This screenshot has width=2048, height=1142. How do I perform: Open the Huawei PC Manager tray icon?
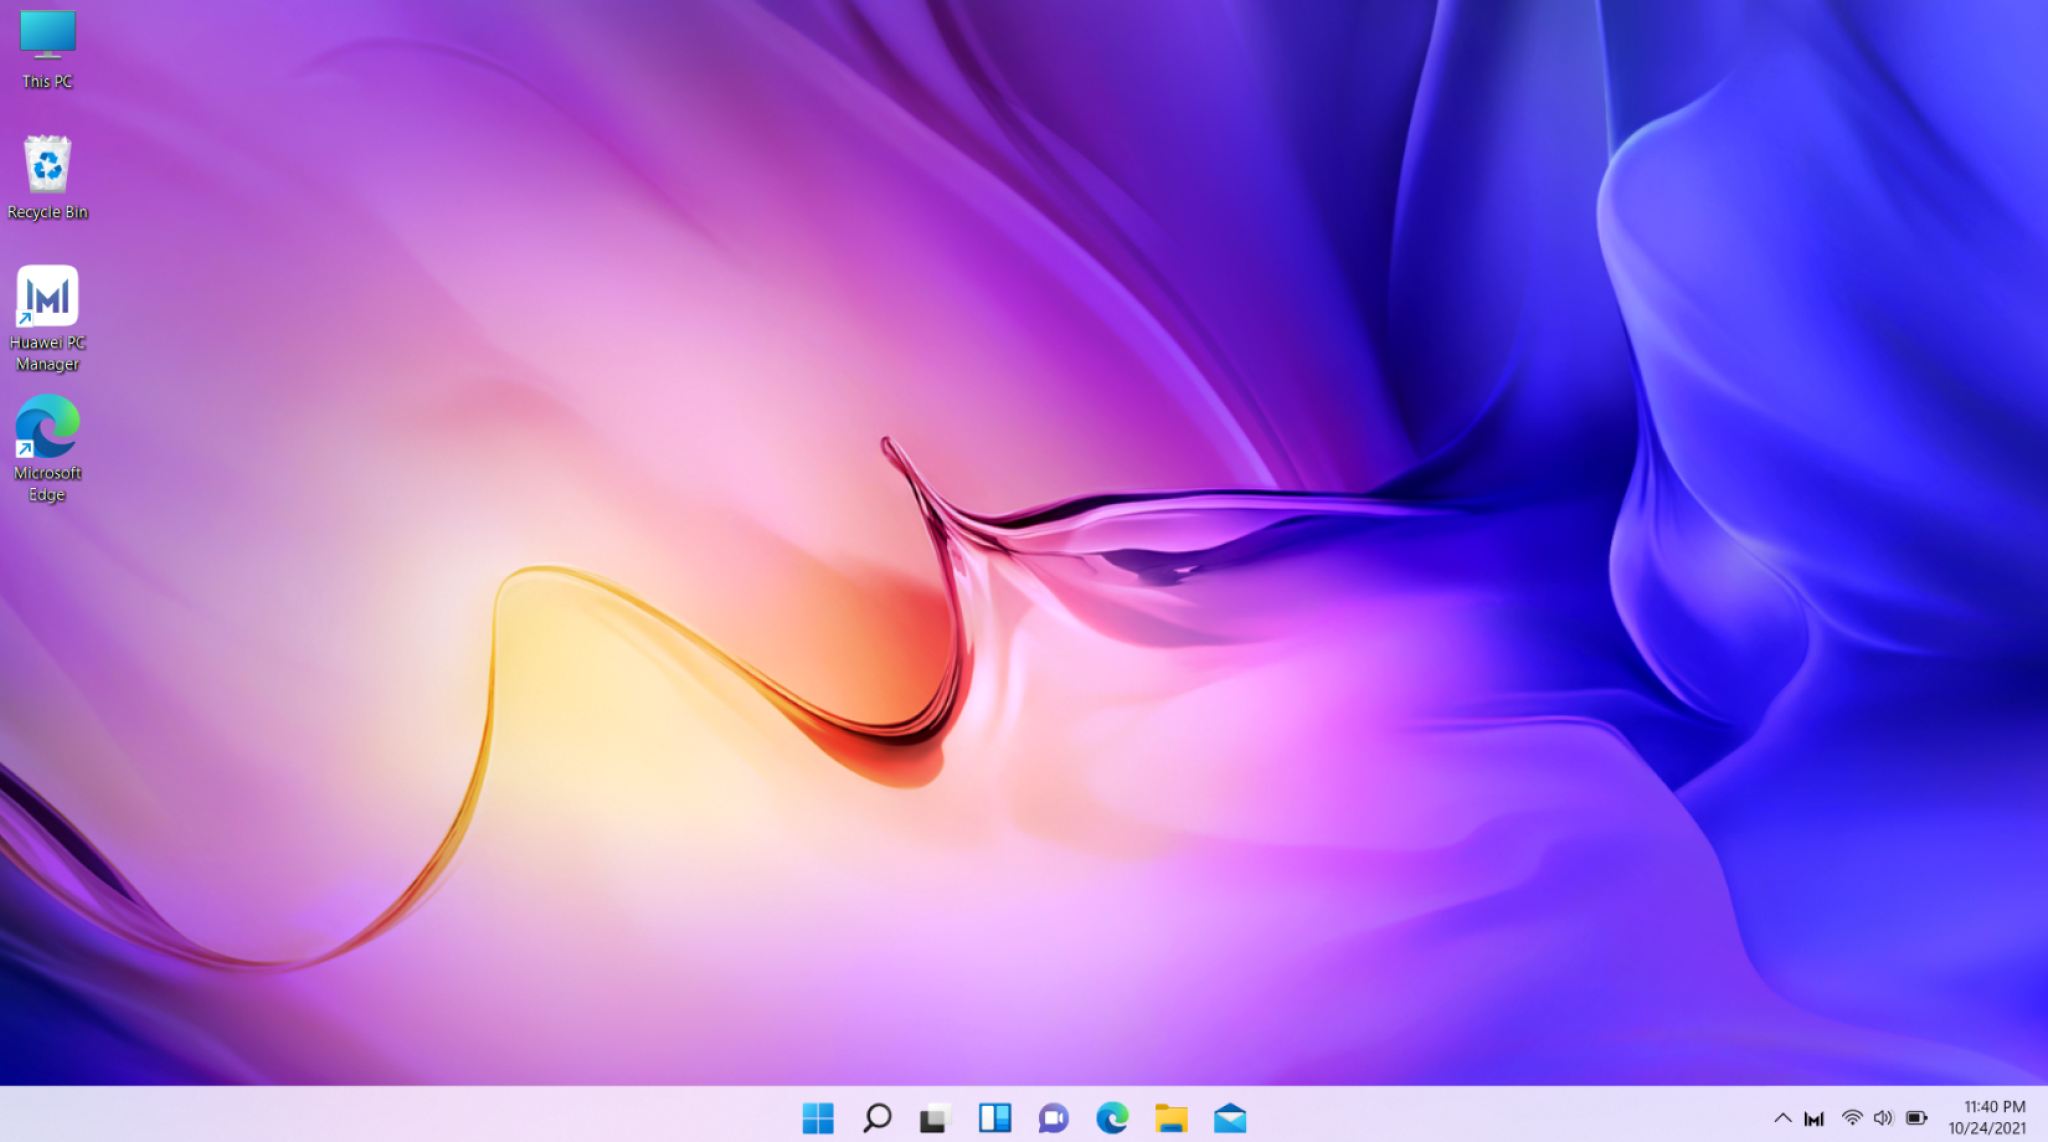point(1815,1118)
